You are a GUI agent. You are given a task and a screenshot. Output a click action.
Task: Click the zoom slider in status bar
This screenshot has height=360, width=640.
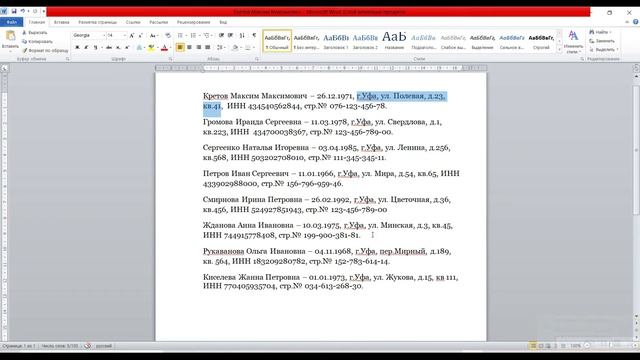click(x=610, y=346)
